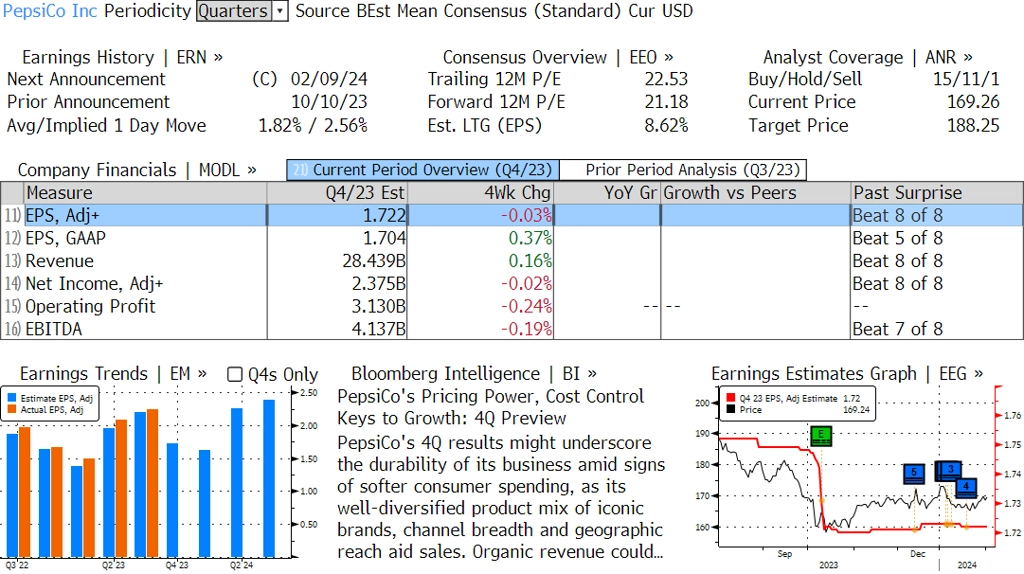Click the blue Estimate EPS, Adj legend swatch
The width and height of the screenshot is (1024, 574).
[x=12, y=398]
